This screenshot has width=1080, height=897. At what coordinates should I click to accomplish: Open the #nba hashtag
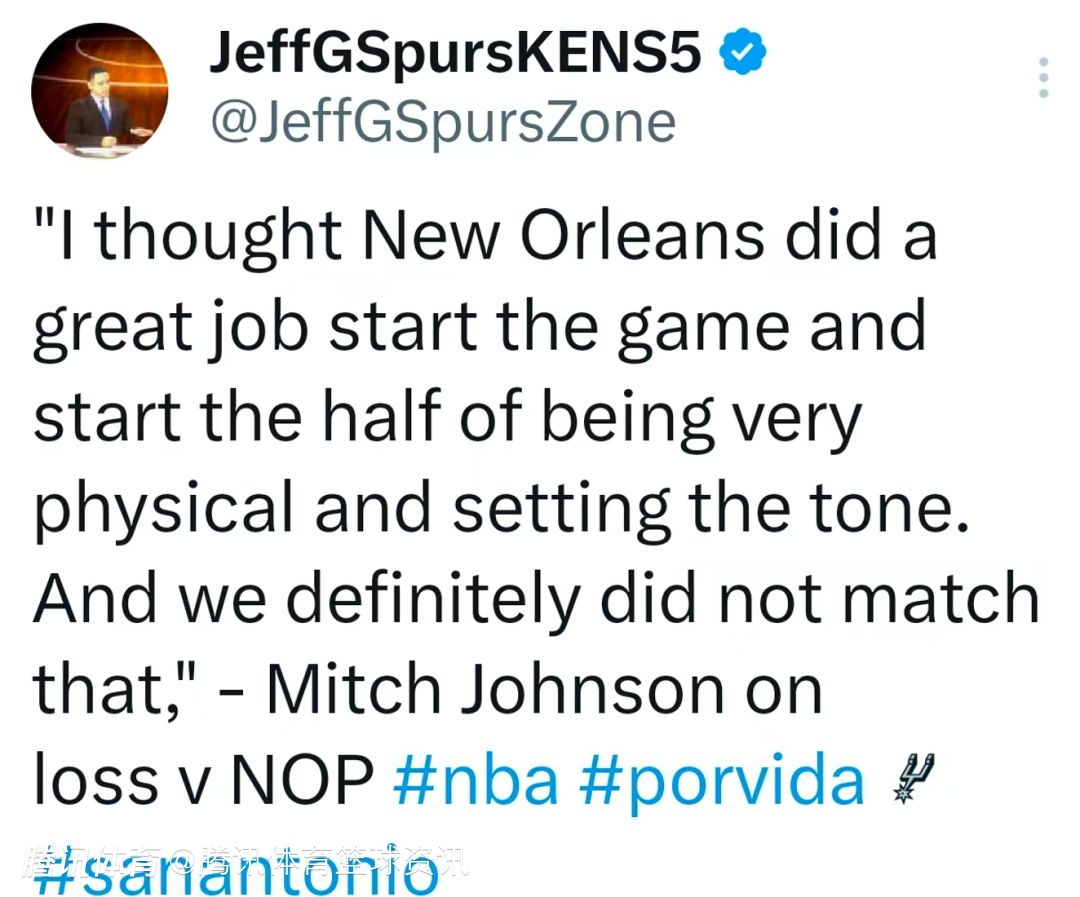[x=476, y=780]
